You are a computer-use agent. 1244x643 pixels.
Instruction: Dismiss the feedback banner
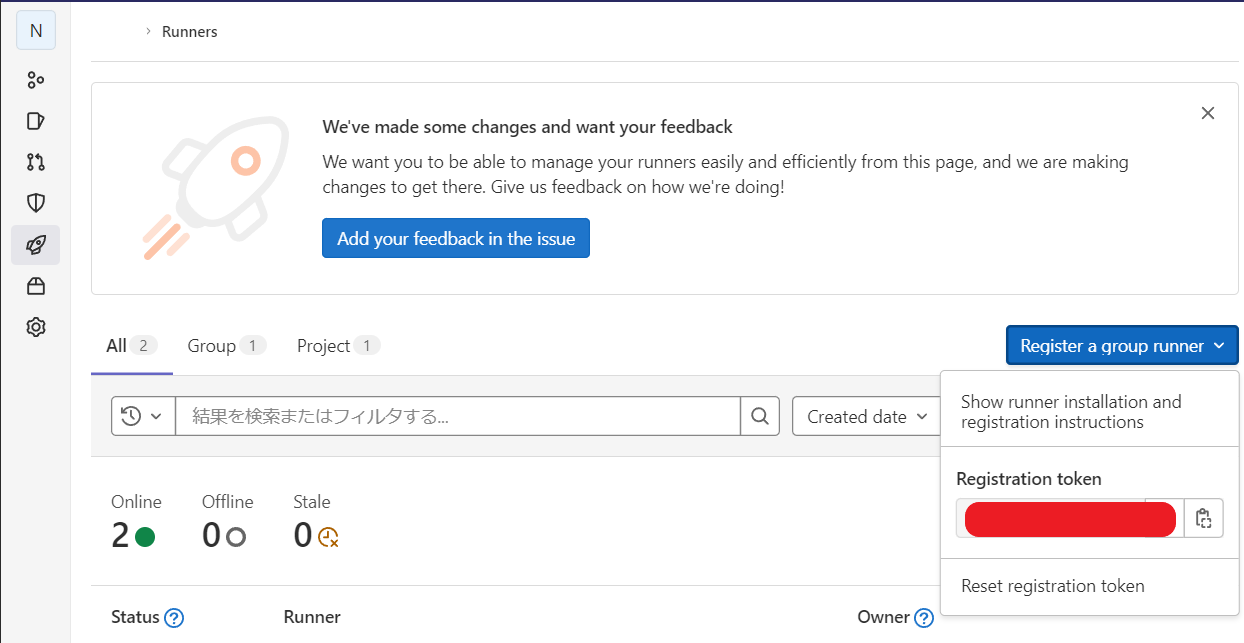click(x=1208, y=113)
